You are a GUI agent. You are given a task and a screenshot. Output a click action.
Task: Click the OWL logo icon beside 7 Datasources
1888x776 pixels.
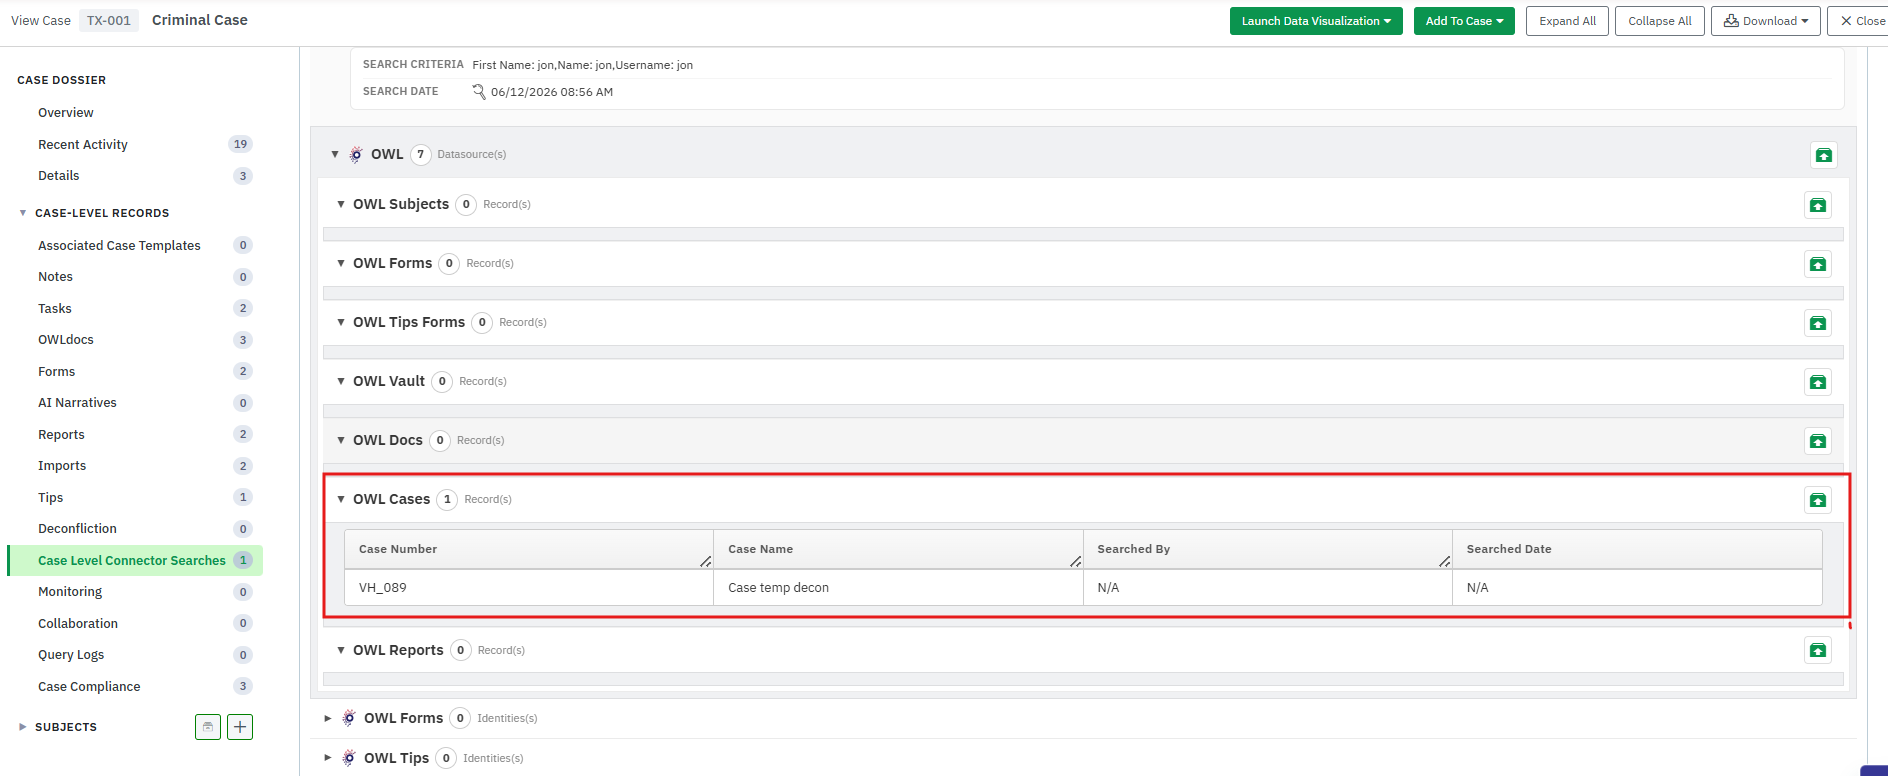coord(356,154)
